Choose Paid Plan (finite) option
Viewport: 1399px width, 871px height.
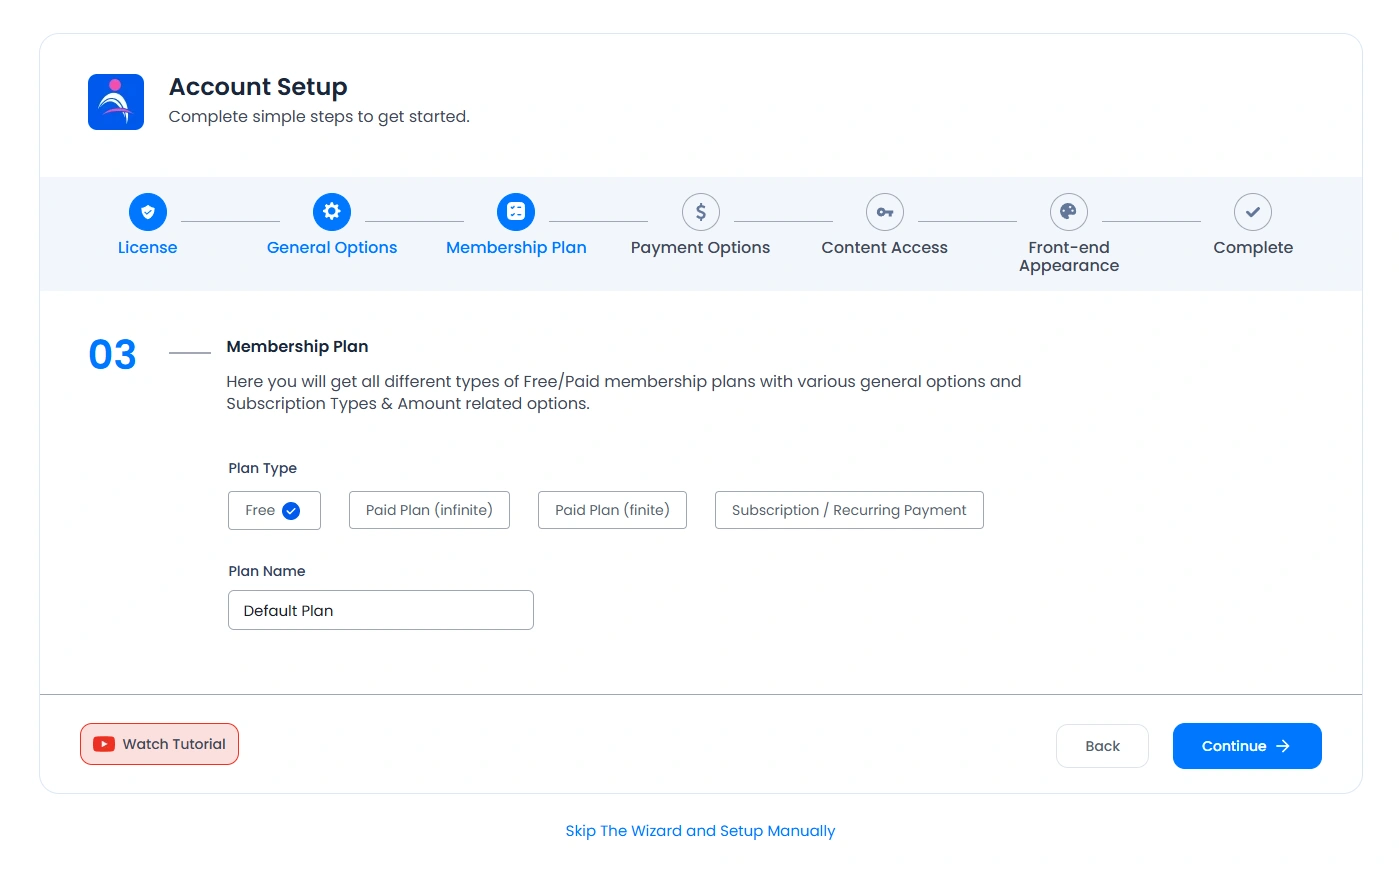point(612,510)
